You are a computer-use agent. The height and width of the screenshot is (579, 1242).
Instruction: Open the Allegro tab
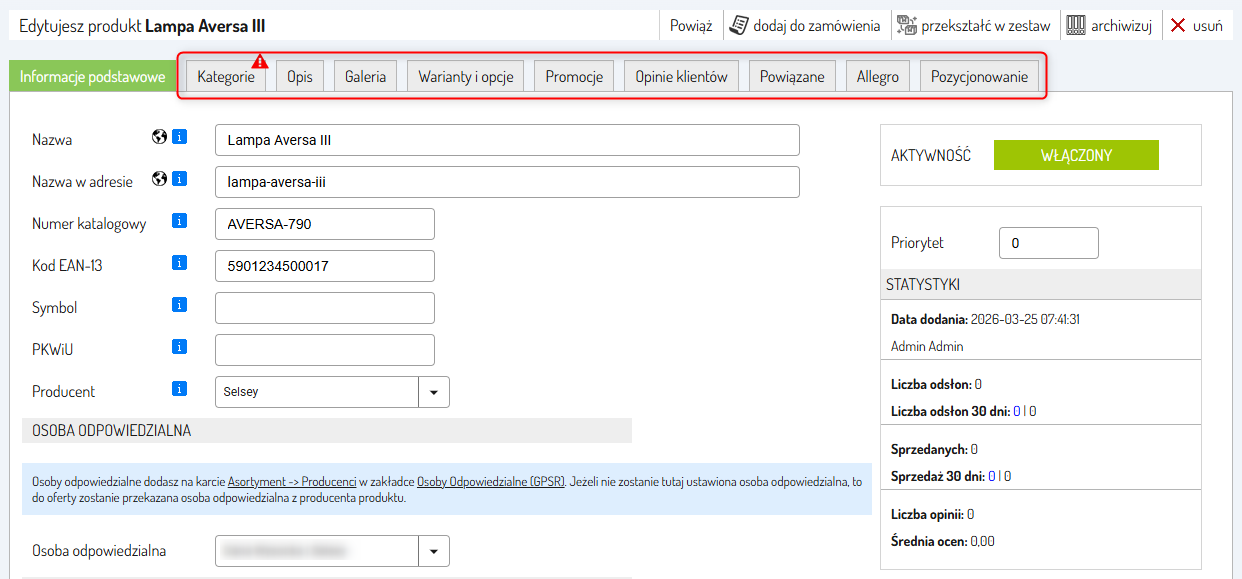[x=877, y=77]
